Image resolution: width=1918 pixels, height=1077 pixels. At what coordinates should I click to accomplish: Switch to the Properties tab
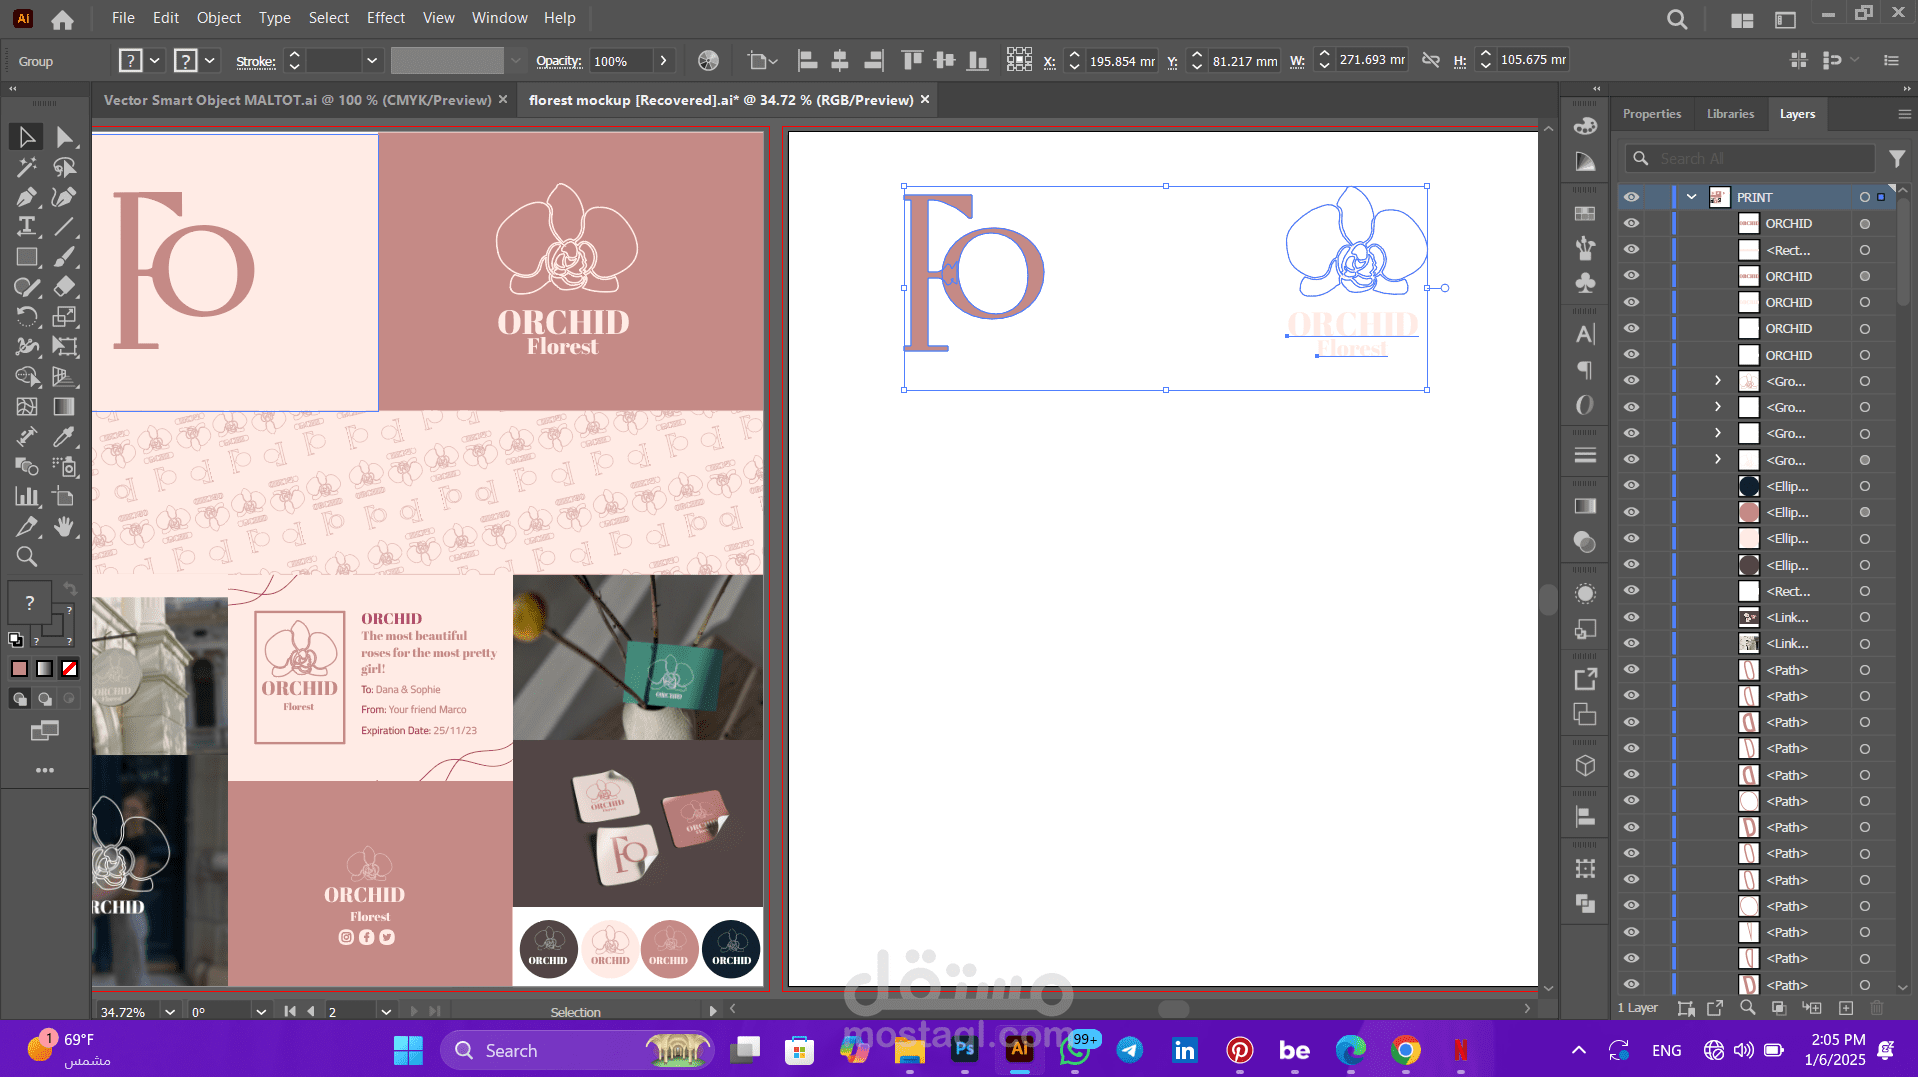tap(1652, 114)
